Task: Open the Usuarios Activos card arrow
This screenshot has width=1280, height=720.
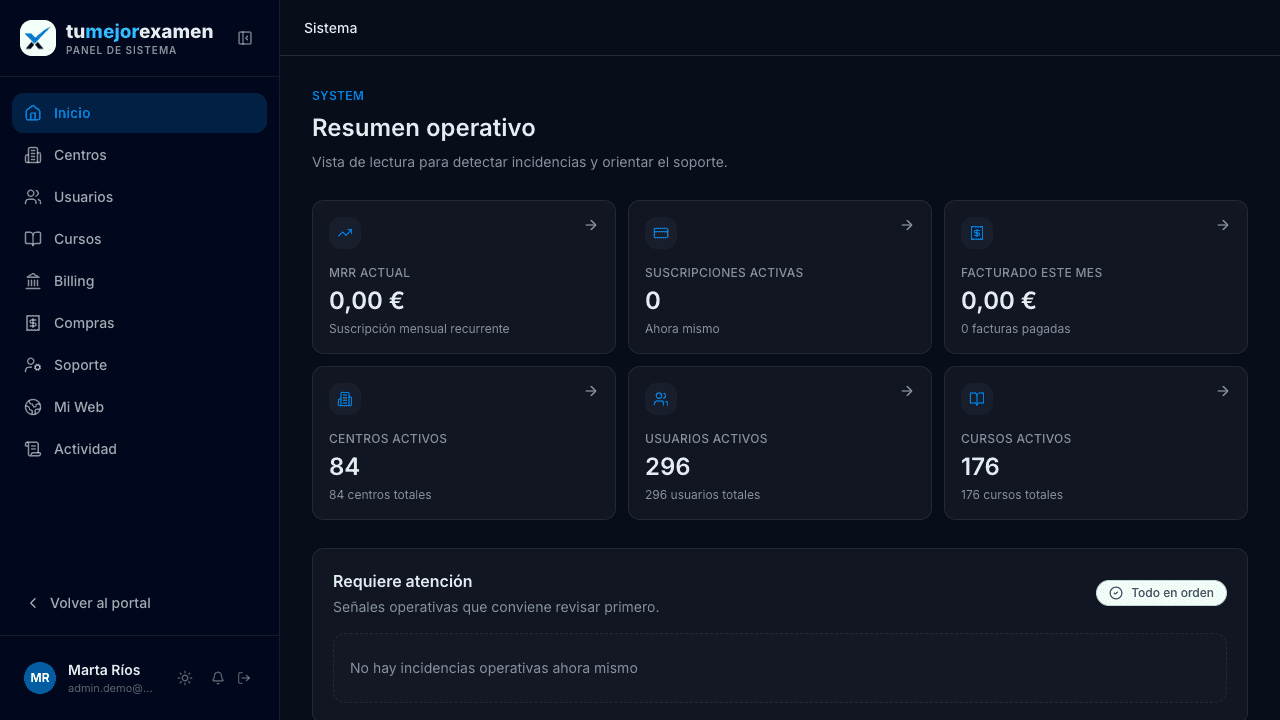Action: tap(907, 391)
